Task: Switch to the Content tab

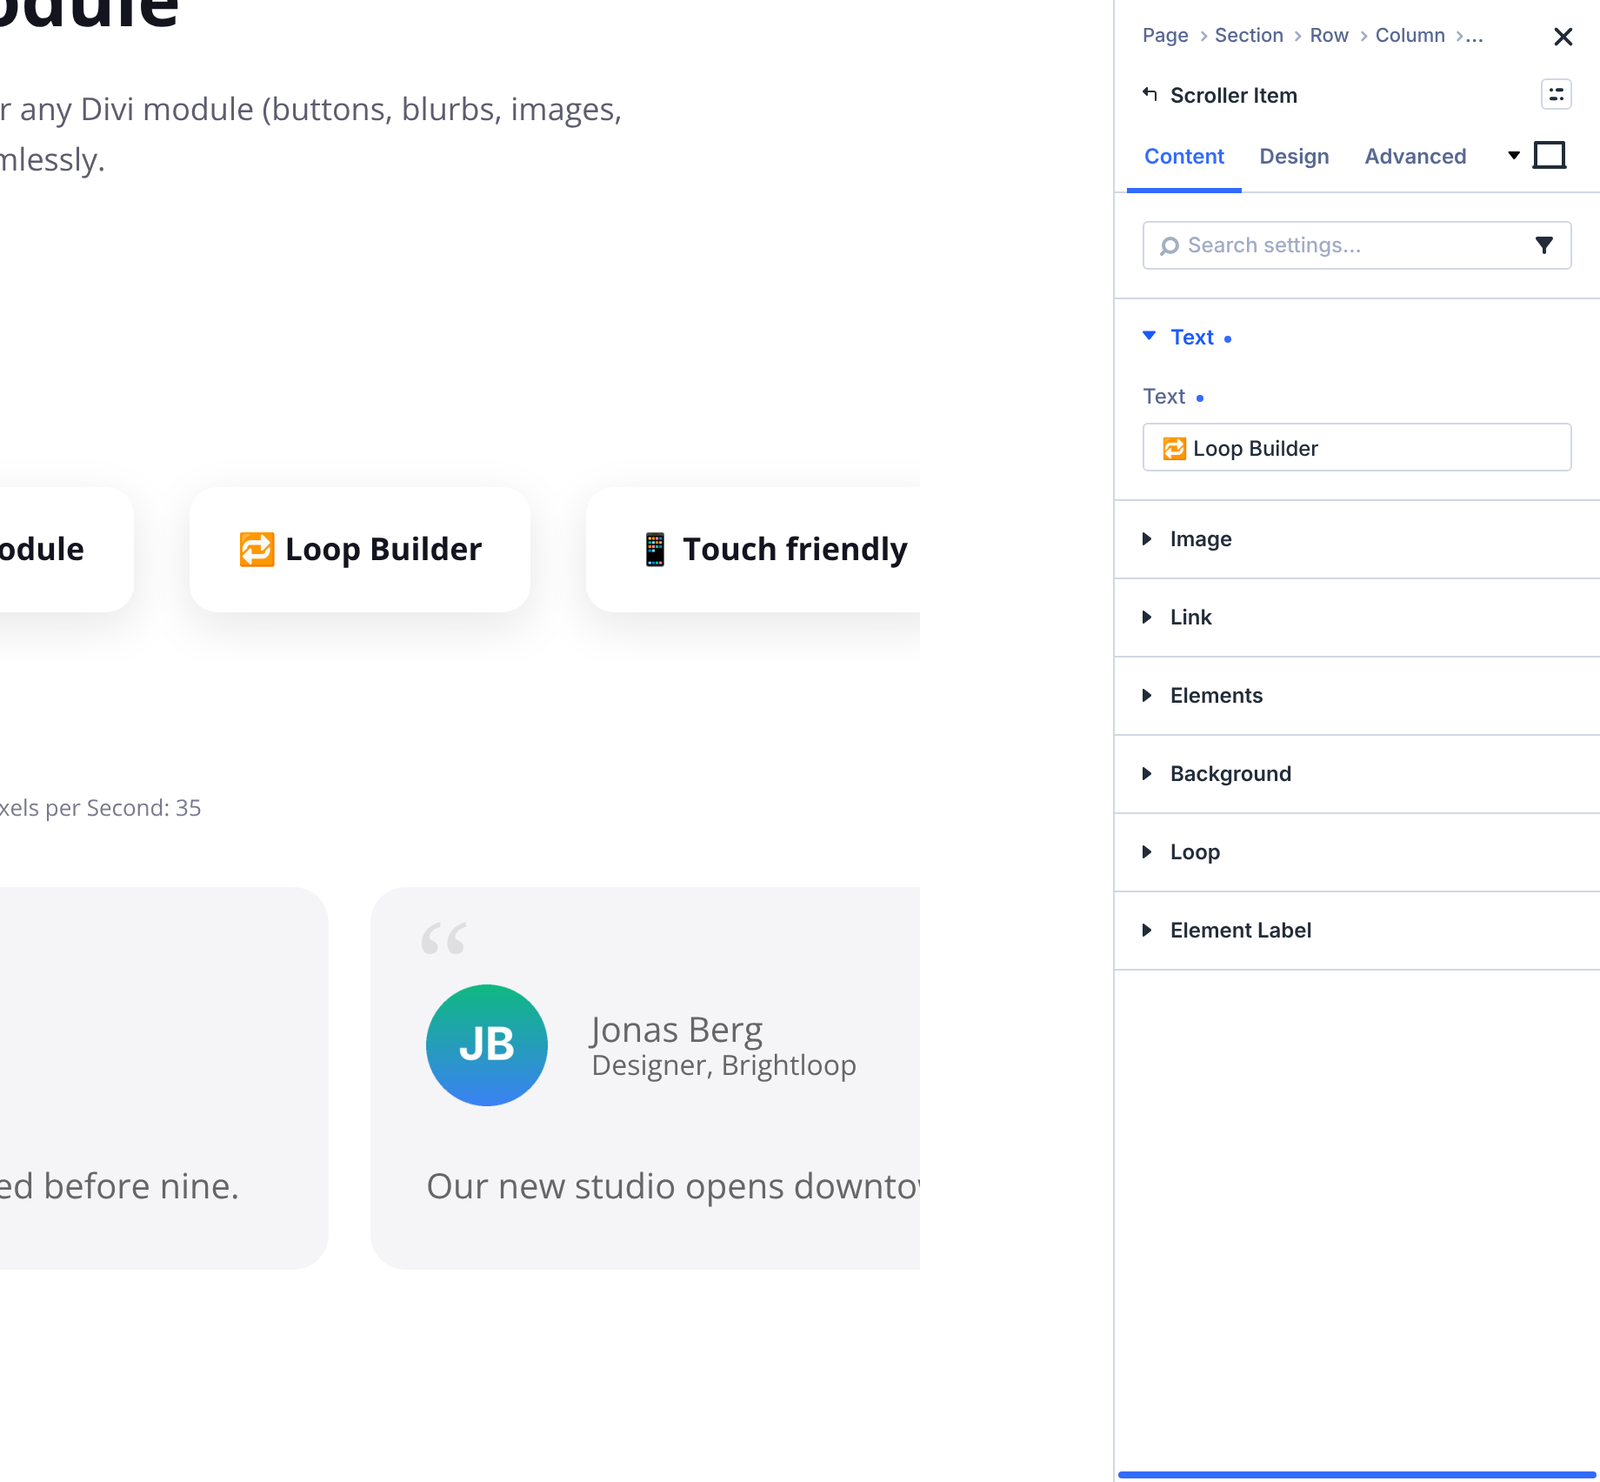Action: (x=1184, y=157)
